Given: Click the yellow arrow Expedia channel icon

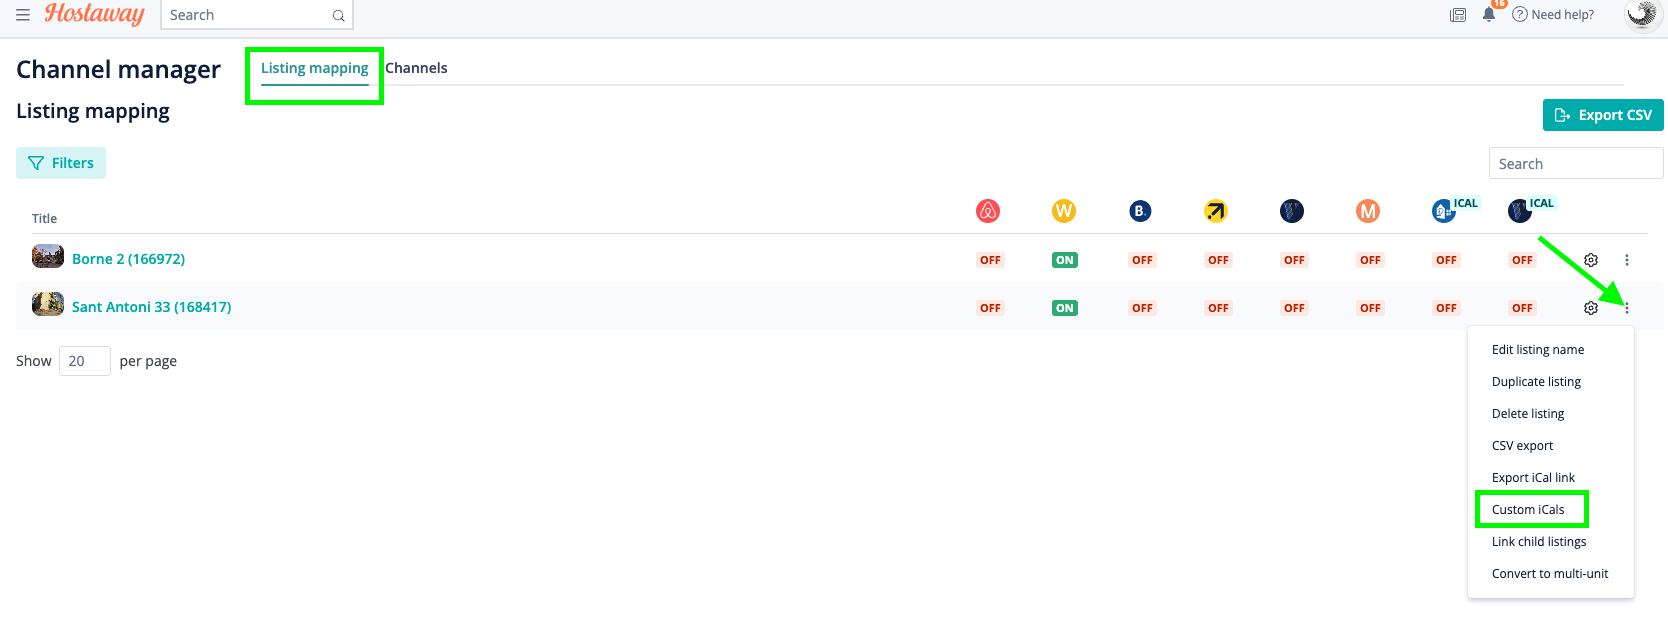Looking at the screenshot, I should tap(1216, 211).
